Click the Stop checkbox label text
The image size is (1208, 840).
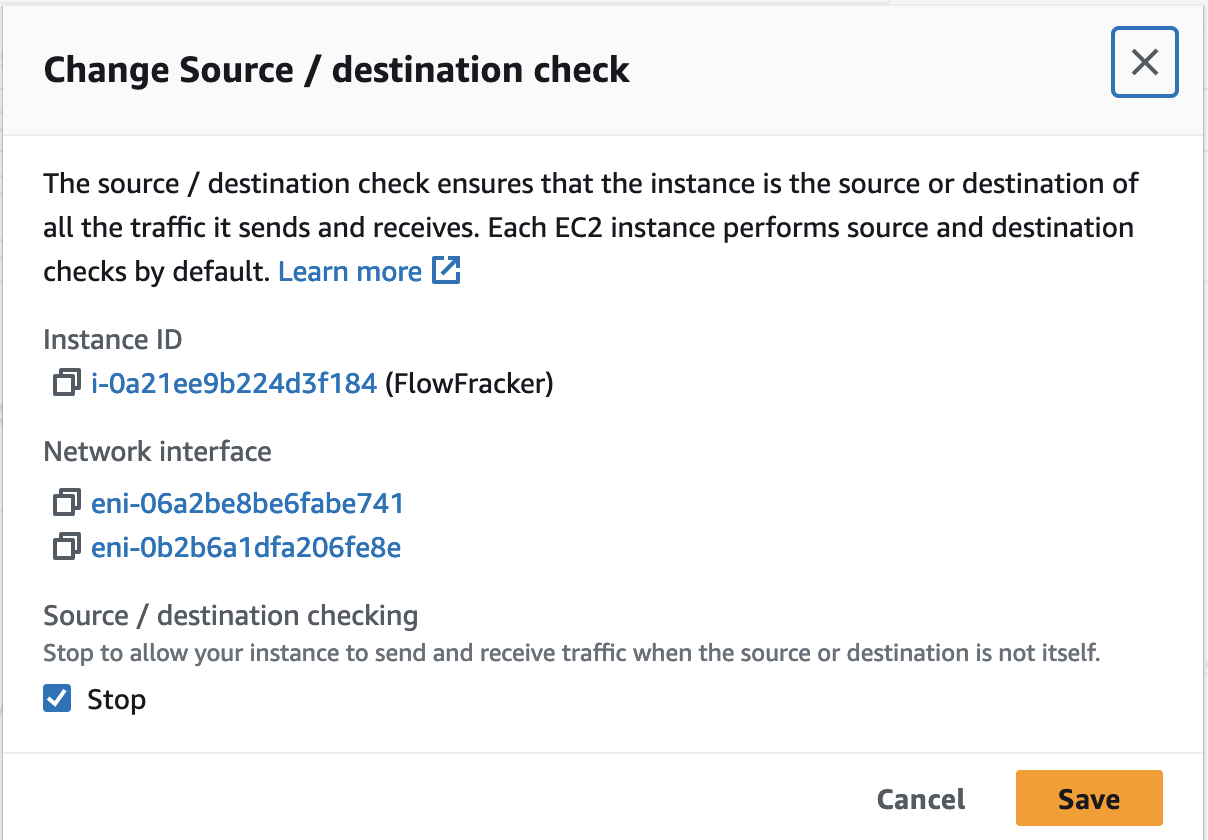pyautogui.click(x=116, y=700)
